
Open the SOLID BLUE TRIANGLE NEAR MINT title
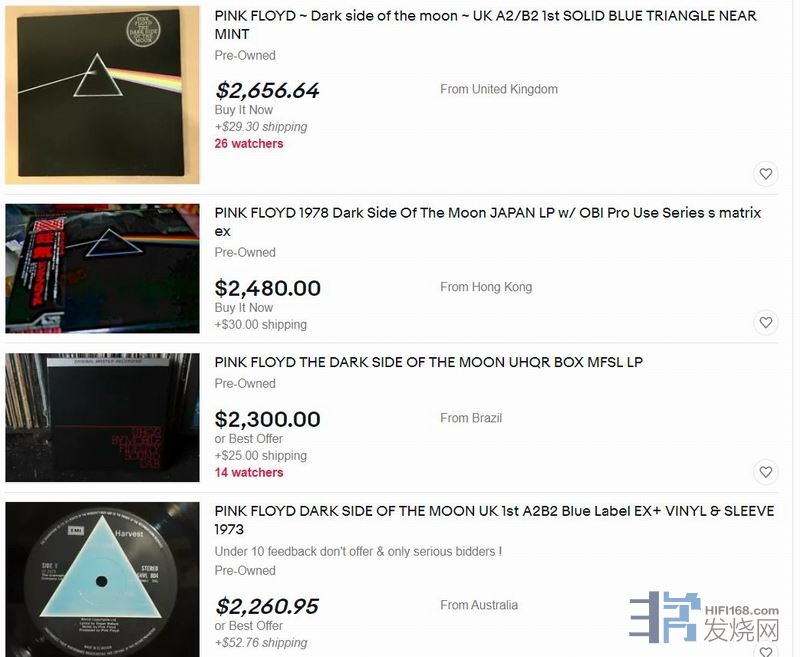pos(485,25)
